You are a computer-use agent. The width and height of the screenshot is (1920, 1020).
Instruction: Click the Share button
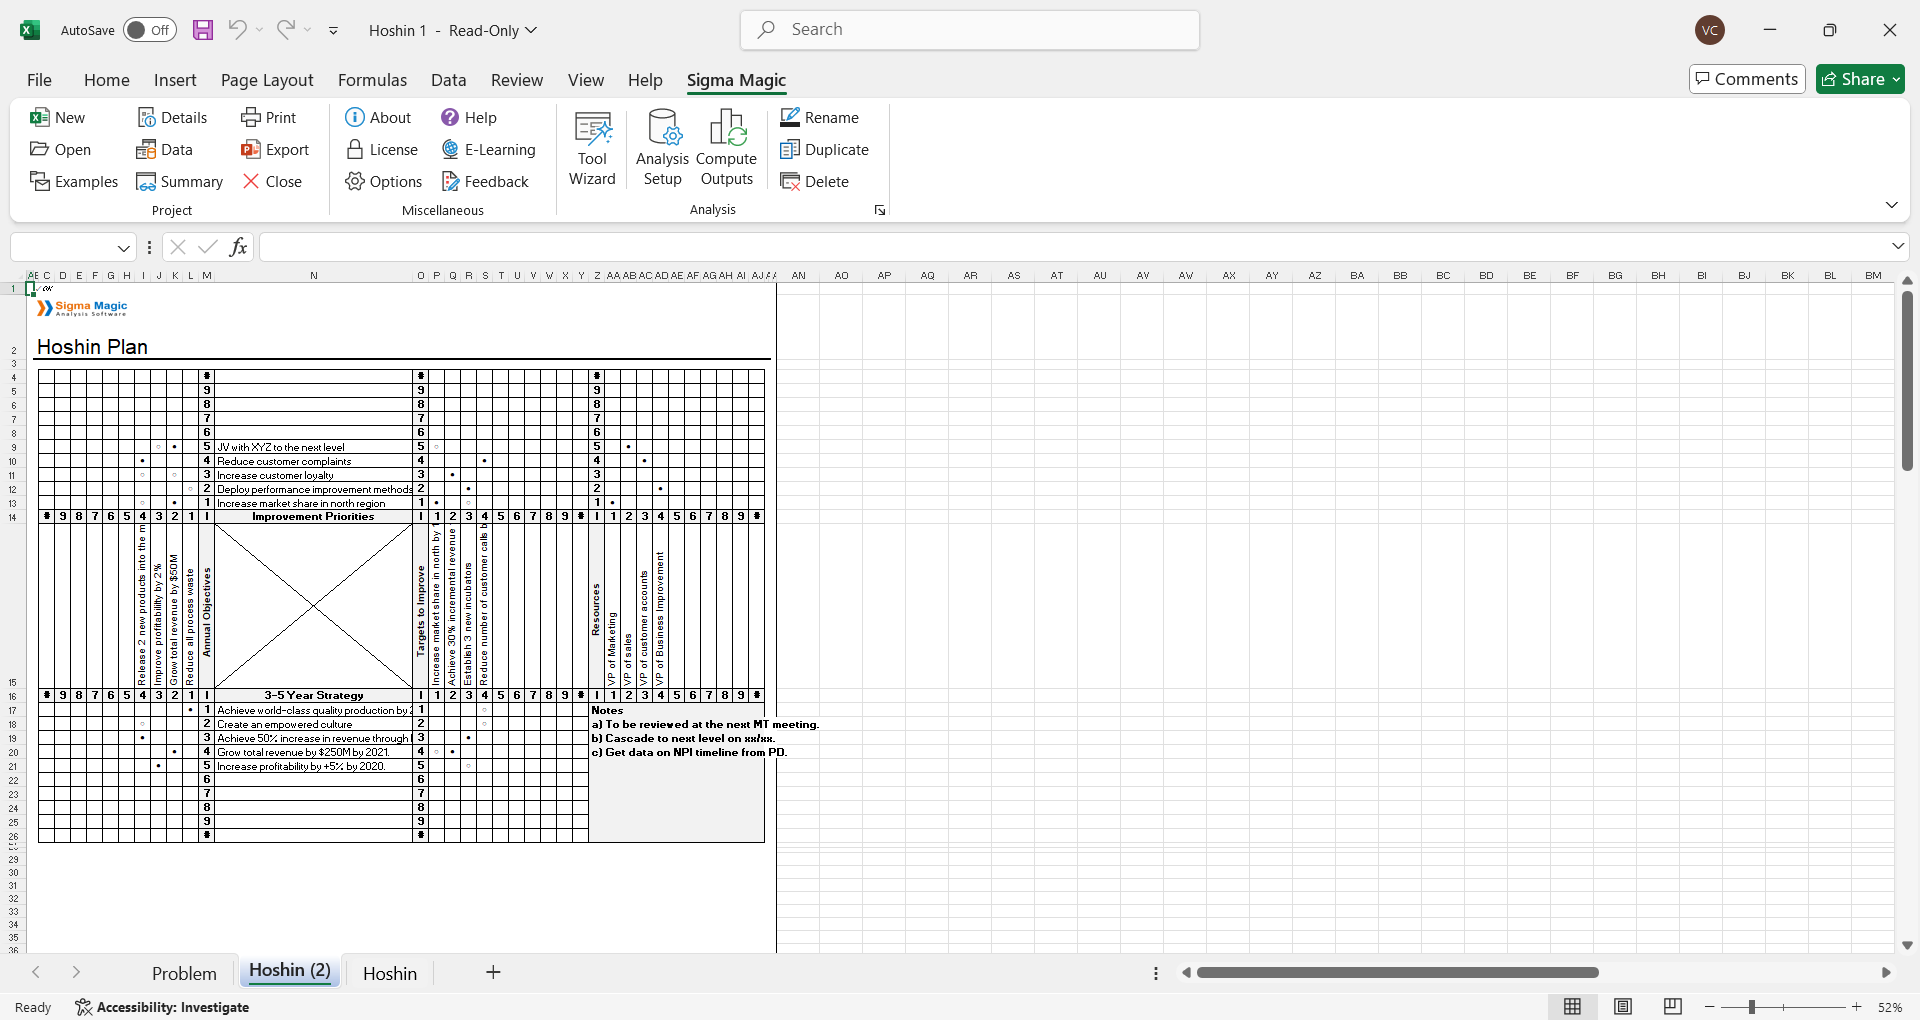(x=1860, y=79)
